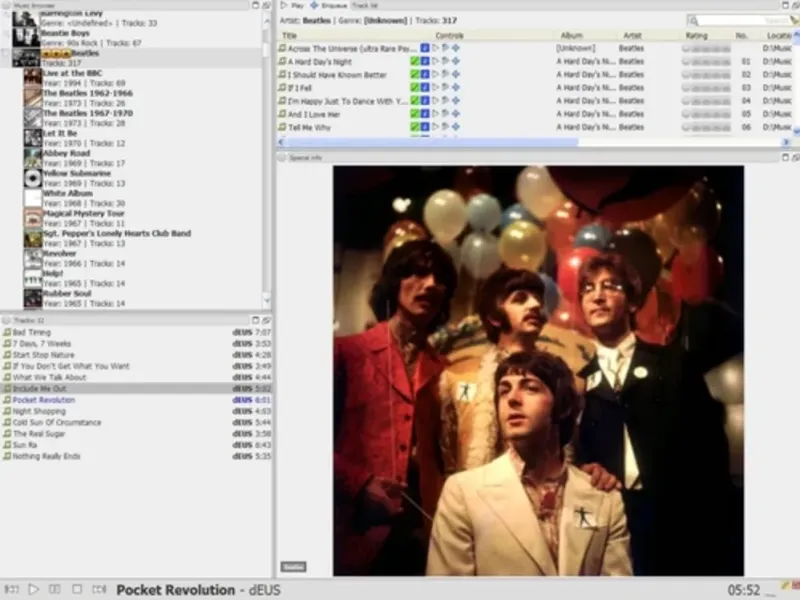Enqueue 'A Hard Day's Night' with diamond icon

[456, 61]
